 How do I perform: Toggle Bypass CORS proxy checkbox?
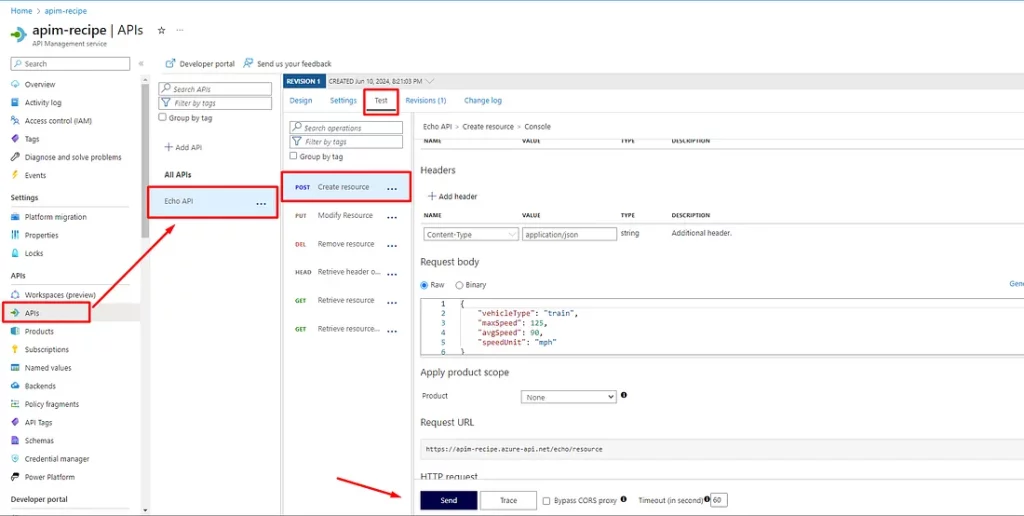pyautogui.click(x=547, y=501)
